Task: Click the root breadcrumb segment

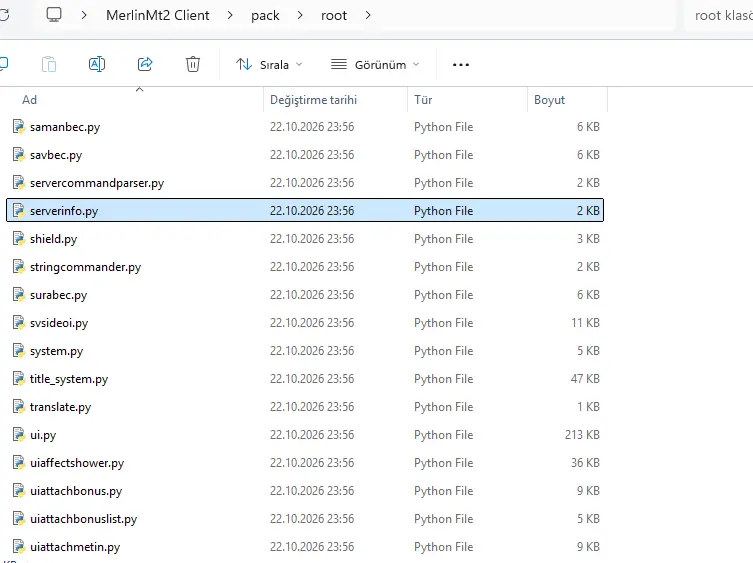Action: [334, 15]
